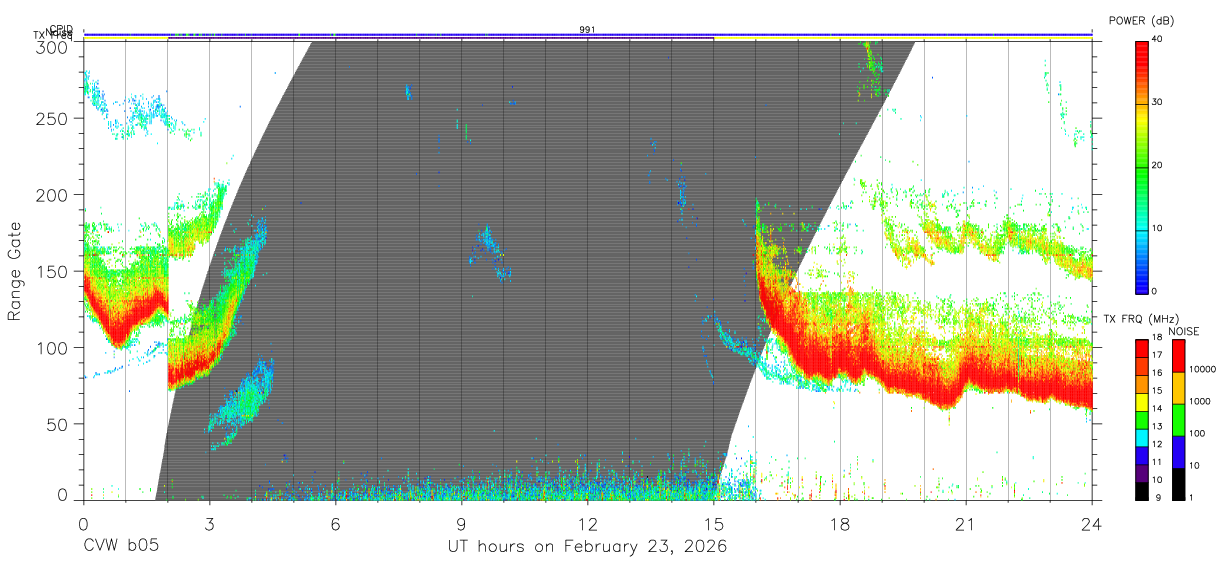The width and height of the screenshot is (1228, 567).
Task: Click 'UT hours on February 23, 2026' label
Action: [x=586, y=547]
